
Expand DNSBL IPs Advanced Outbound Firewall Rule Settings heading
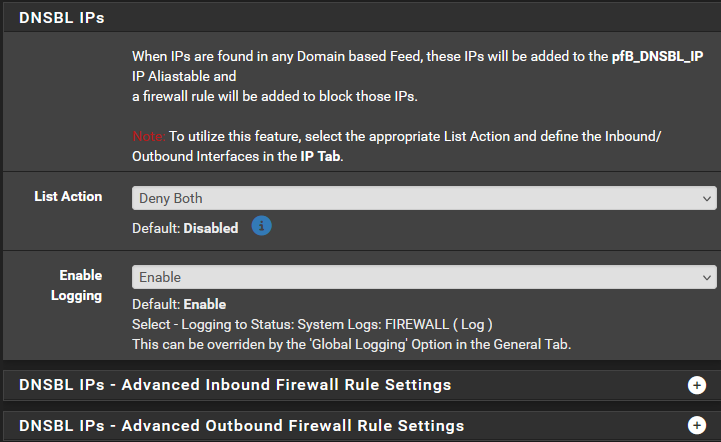[241, 426]
